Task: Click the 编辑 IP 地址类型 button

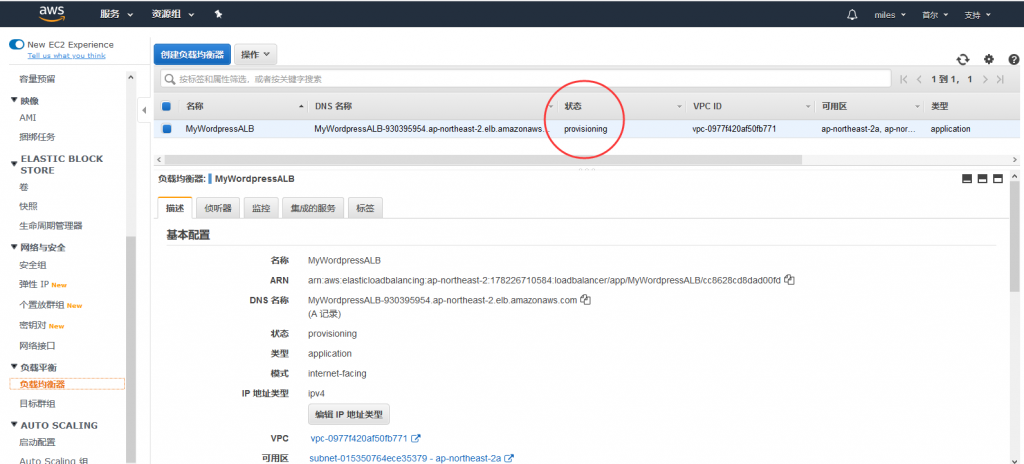Action: [x=349, y=414]
